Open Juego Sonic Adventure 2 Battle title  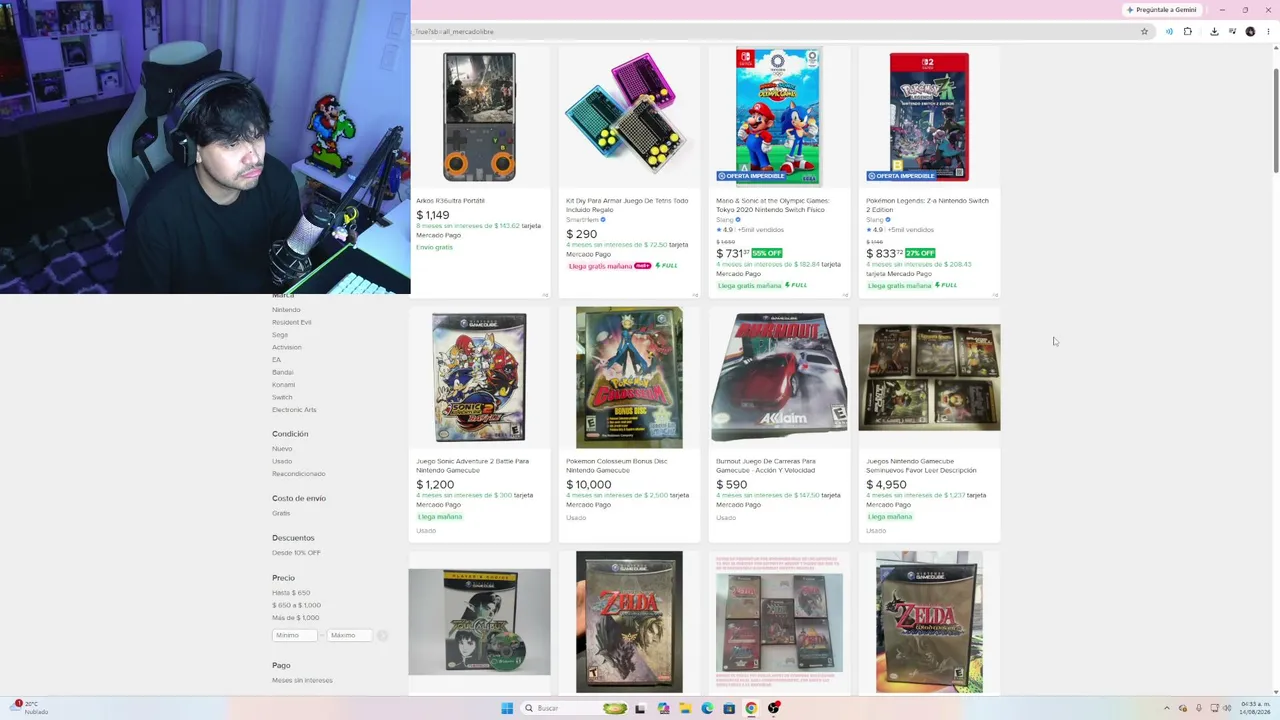(x=472, y=466)
